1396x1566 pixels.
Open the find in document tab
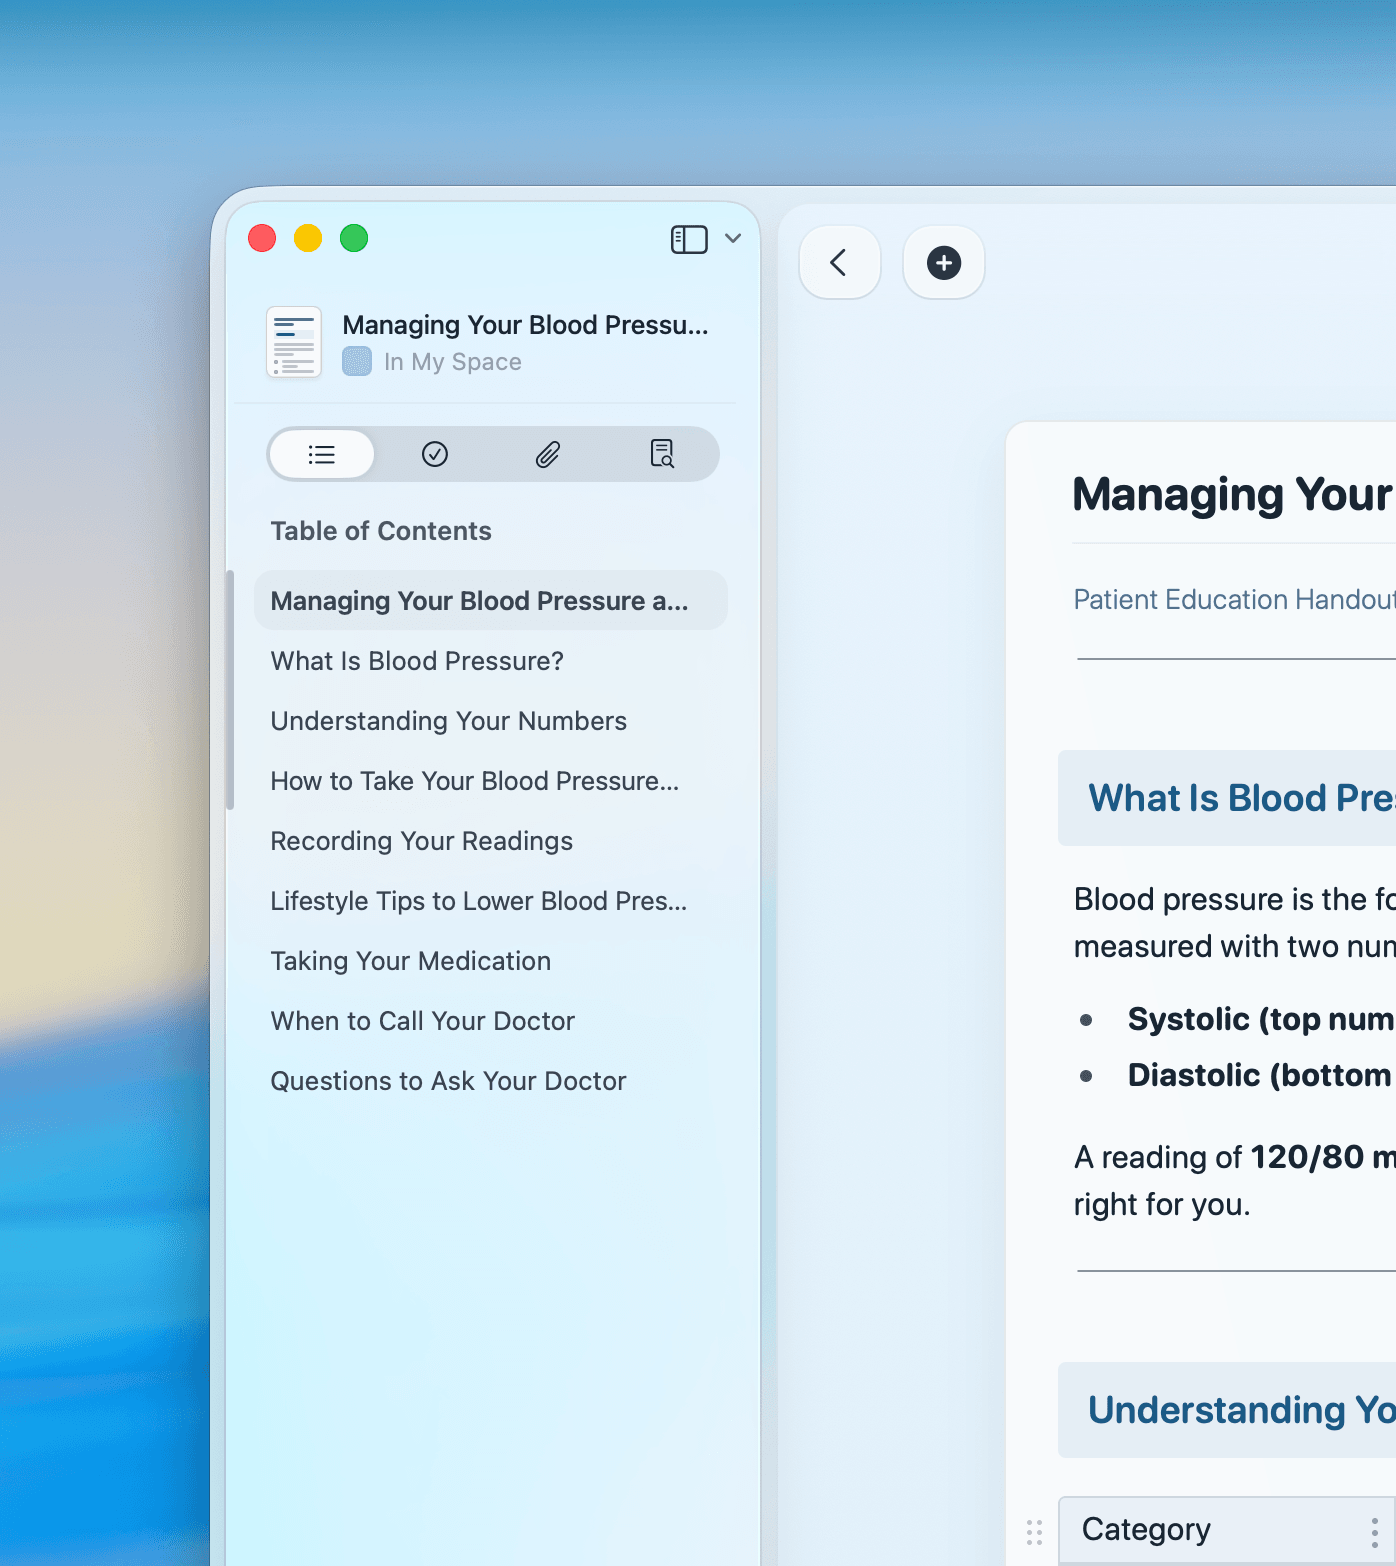(x=662, y=455)
